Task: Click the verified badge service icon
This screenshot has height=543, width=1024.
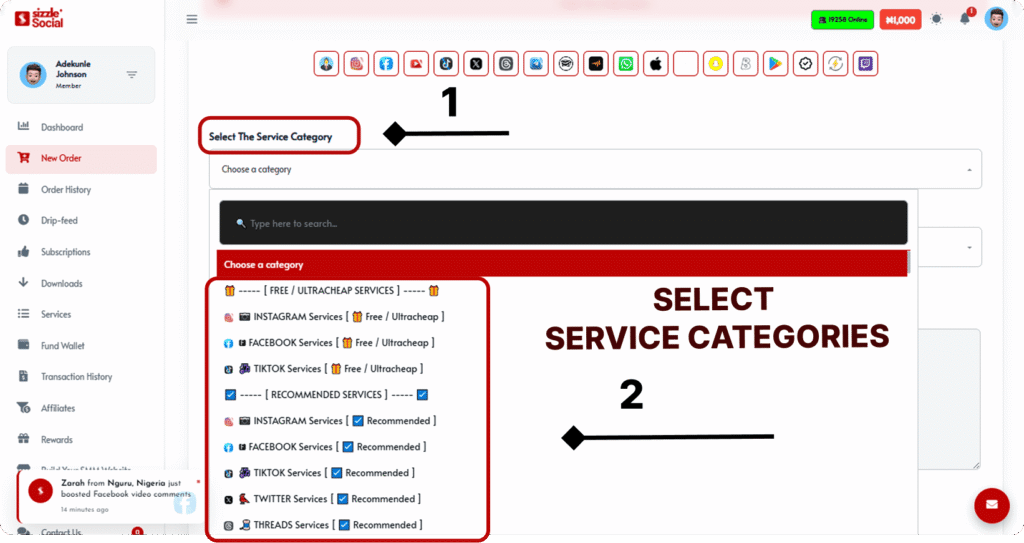Action: 805,63
